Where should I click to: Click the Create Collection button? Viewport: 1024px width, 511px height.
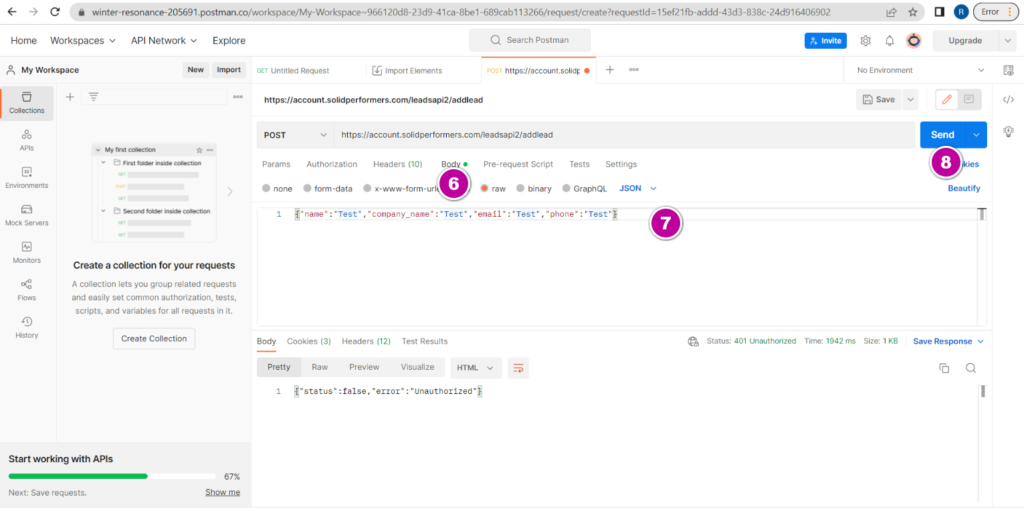click(x=154, y=338)
